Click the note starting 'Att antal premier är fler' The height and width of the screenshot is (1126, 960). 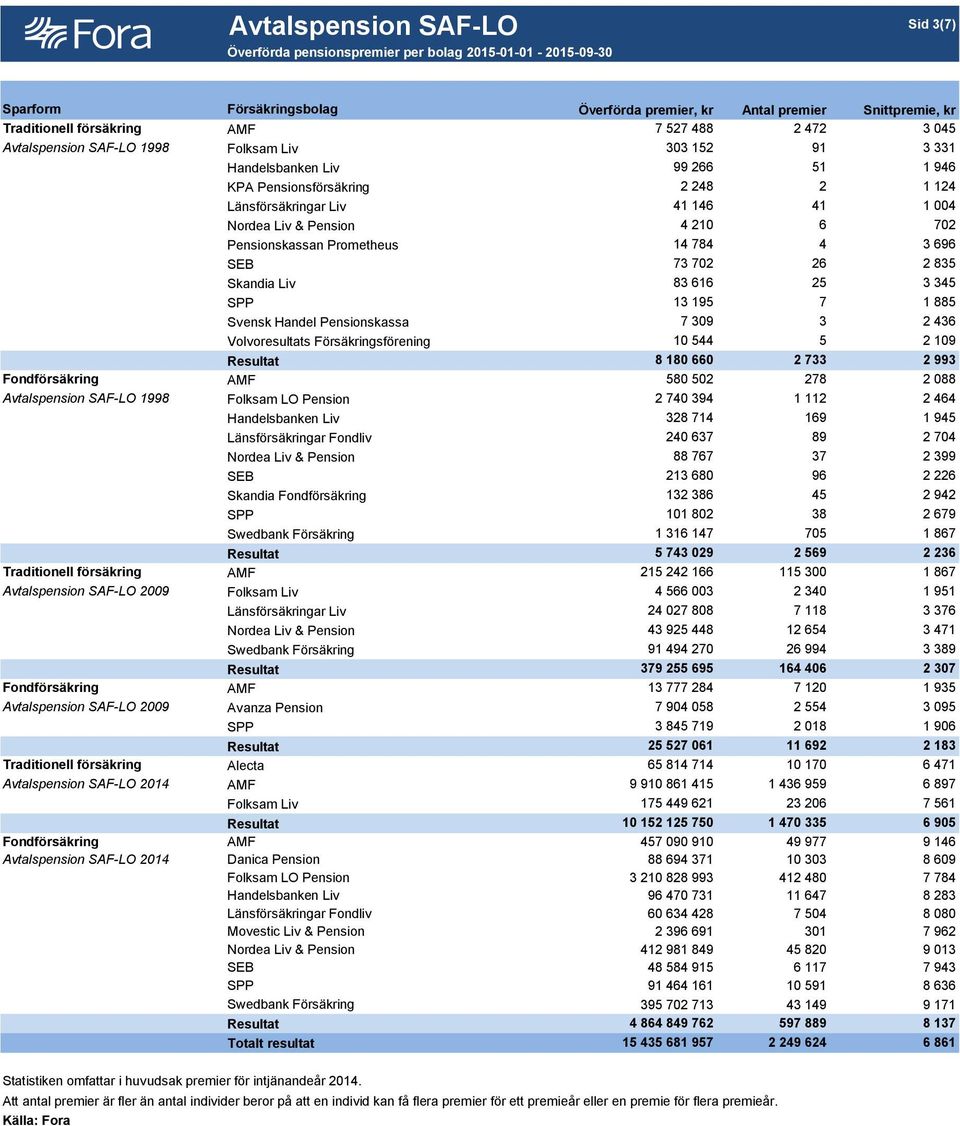point(390,1101)
